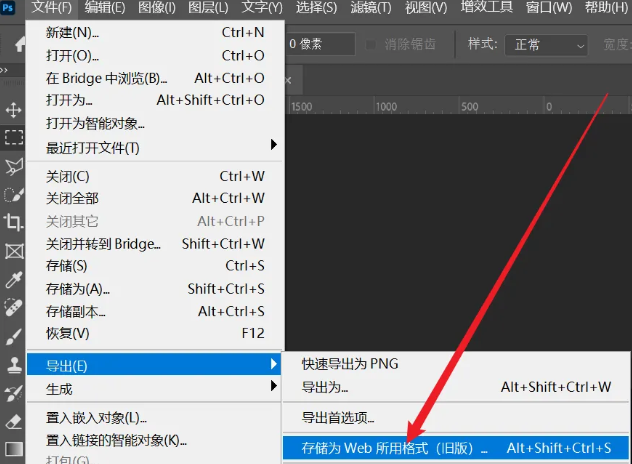Open the 选择(S) menu
632x464 pixels.
[316, 7]
